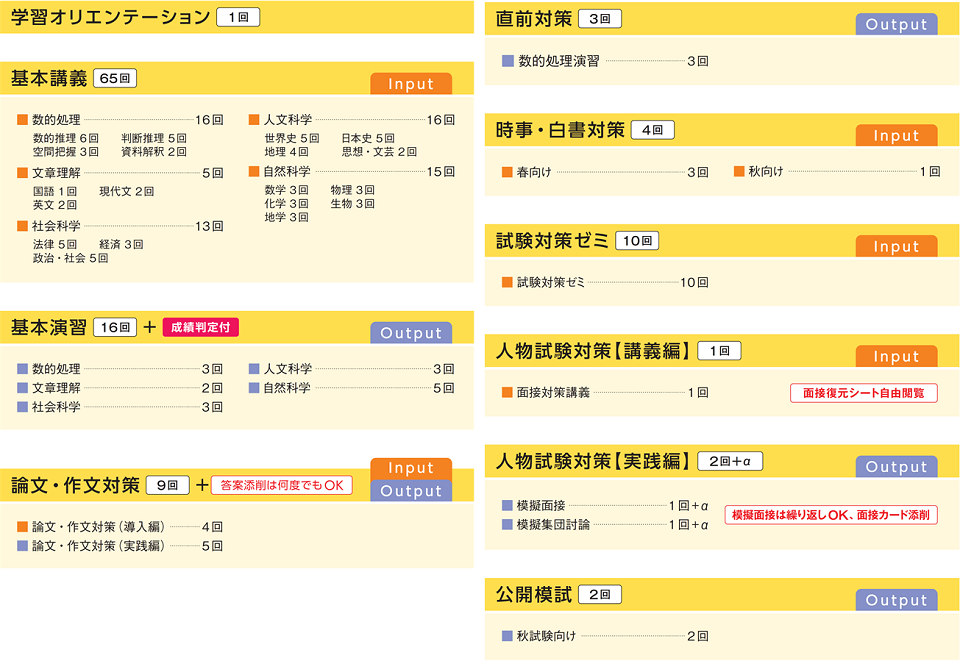Click the orange square beside 自然科学 15回

[254, 172]
